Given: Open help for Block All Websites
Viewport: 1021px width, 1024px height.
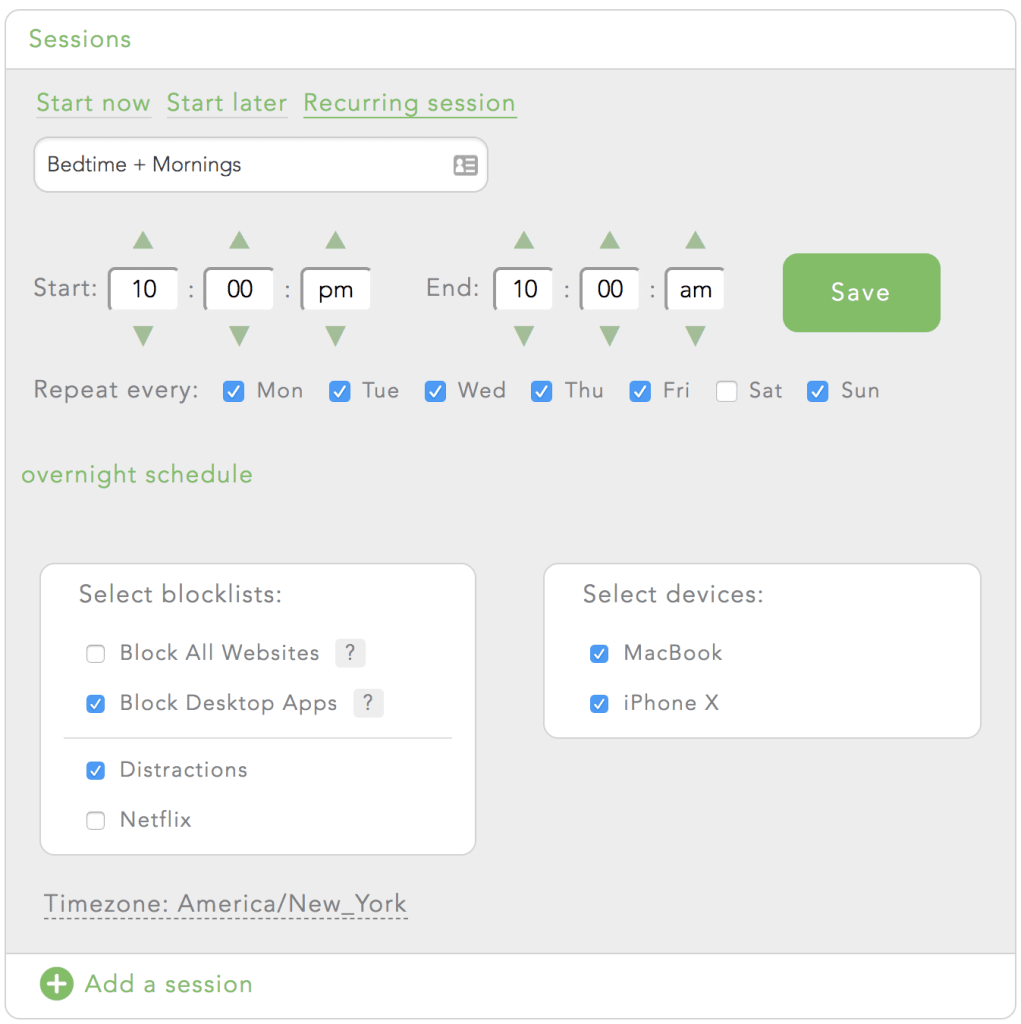Looking at the screenshot, I should click(x=350, y=652).
